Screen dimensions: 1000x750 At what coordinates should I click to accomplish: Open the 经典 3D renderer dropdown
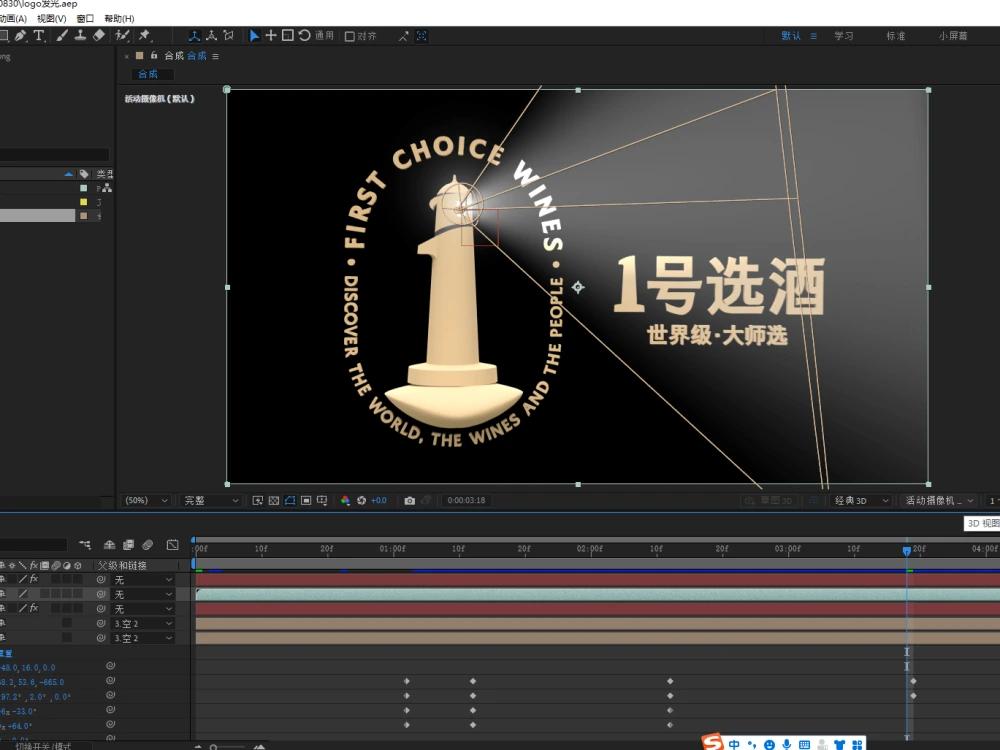[861, 501]
